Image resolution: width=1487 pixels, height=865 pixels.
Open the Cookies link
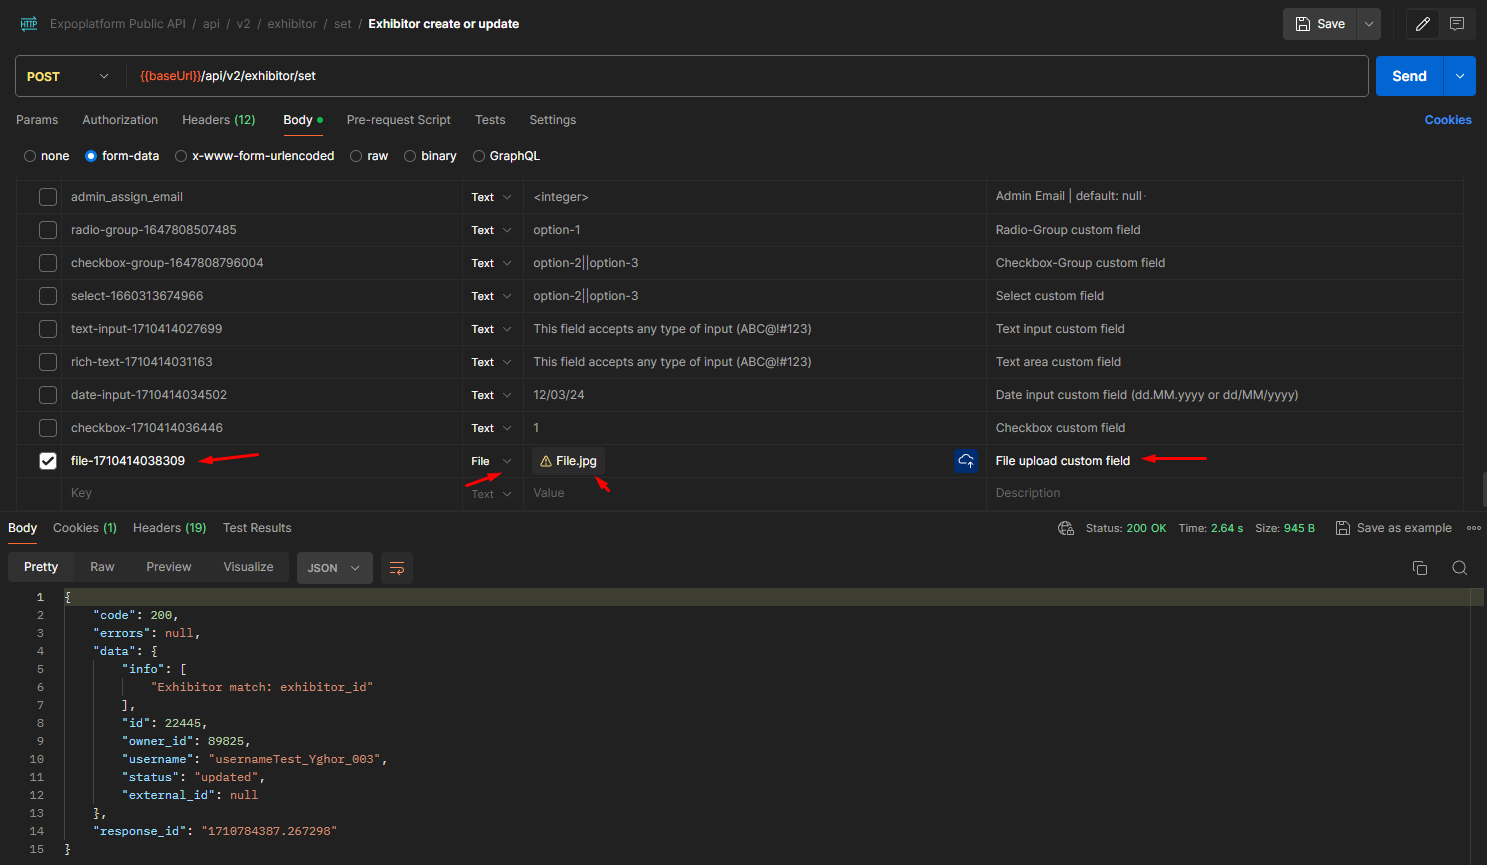pos(1447,120)
